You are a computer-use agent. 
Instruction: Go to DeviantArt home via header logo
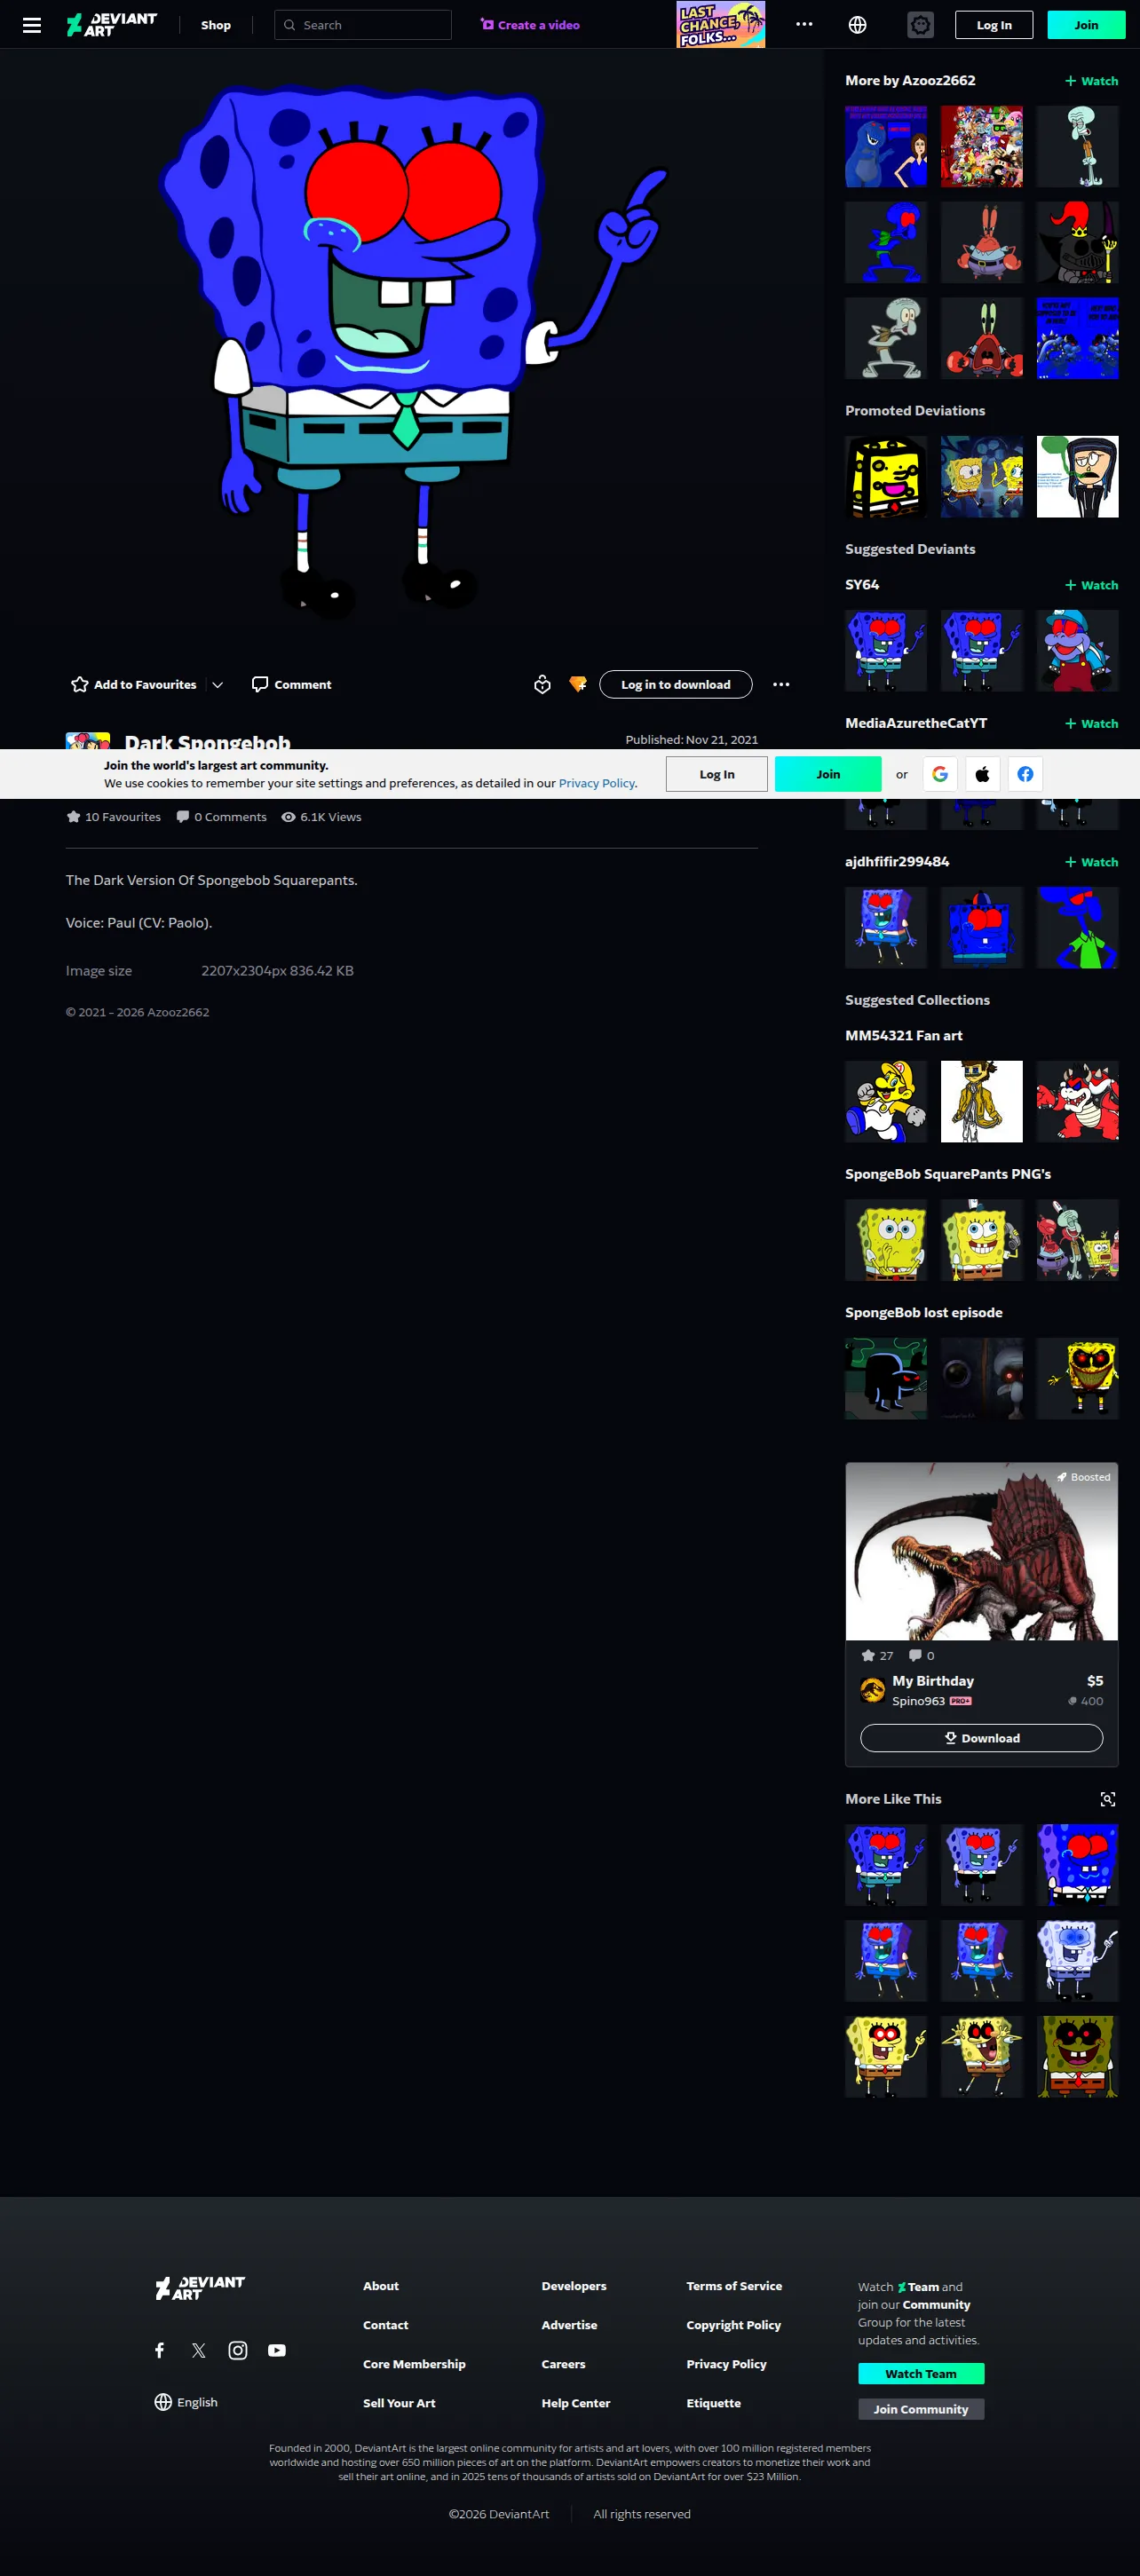112,25
